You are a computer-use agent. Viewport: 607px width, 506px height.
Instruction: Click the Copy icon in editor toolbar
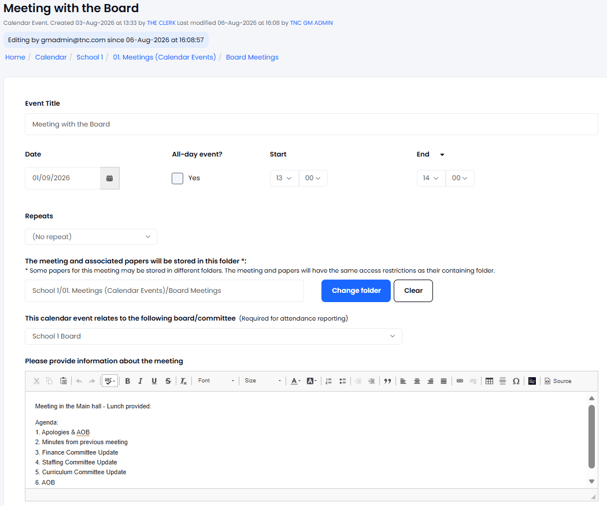coord(49,381)
